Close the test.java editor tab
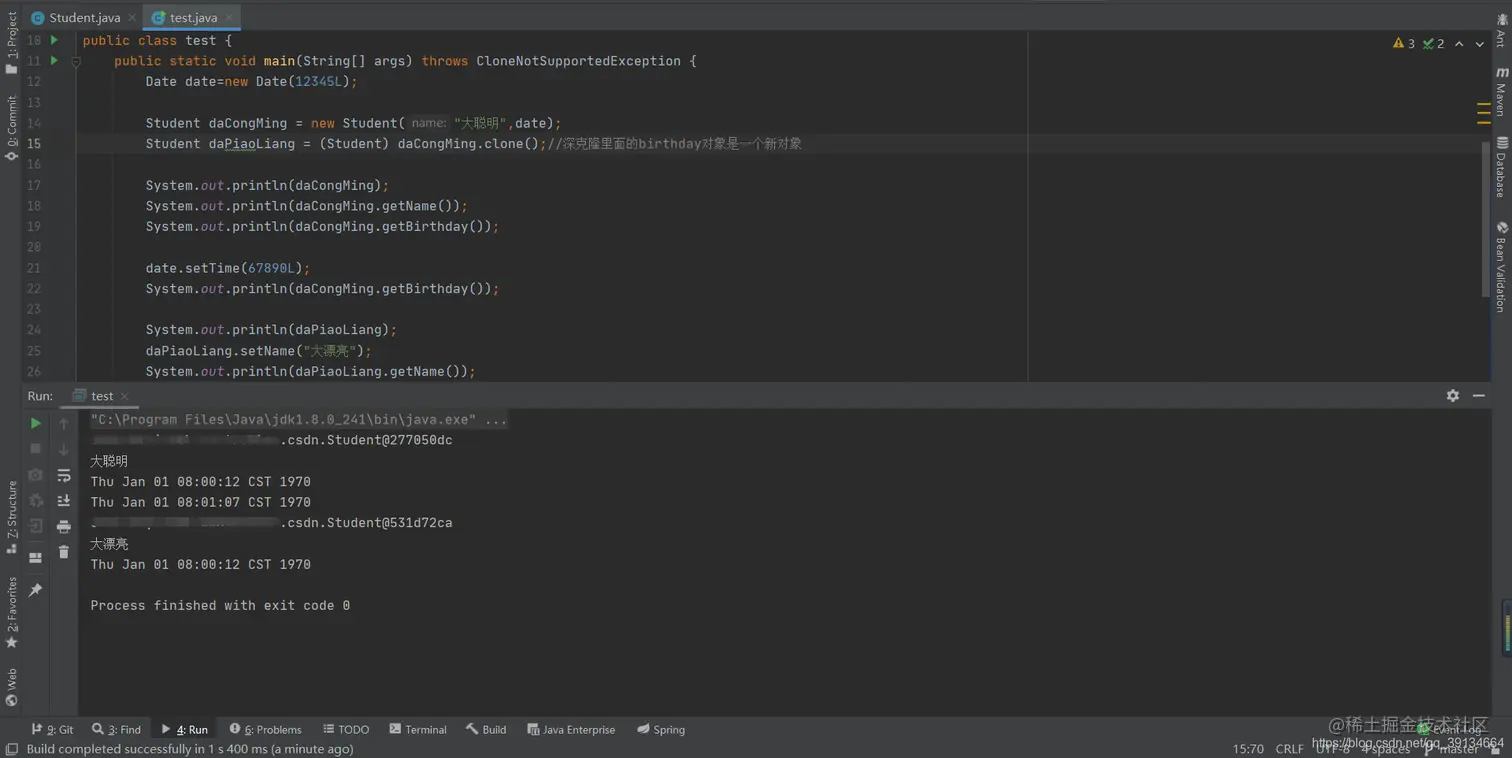 [x=229, y=18]
